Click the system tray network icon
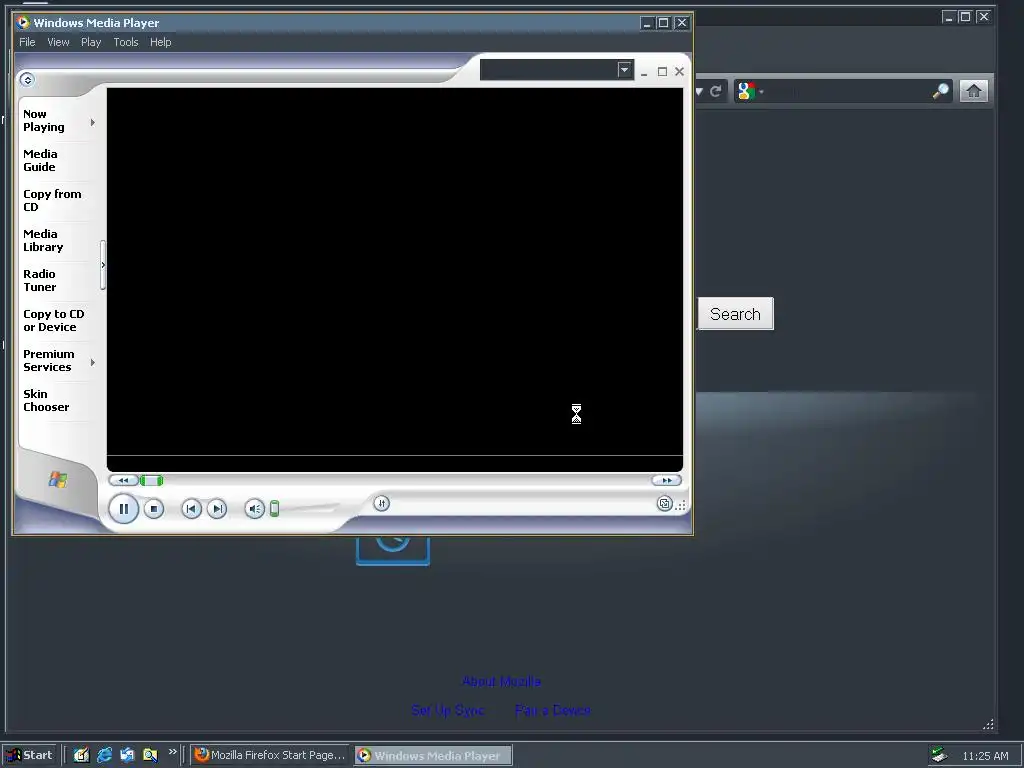The image size is (1024, 768). (x=939, y=755)
